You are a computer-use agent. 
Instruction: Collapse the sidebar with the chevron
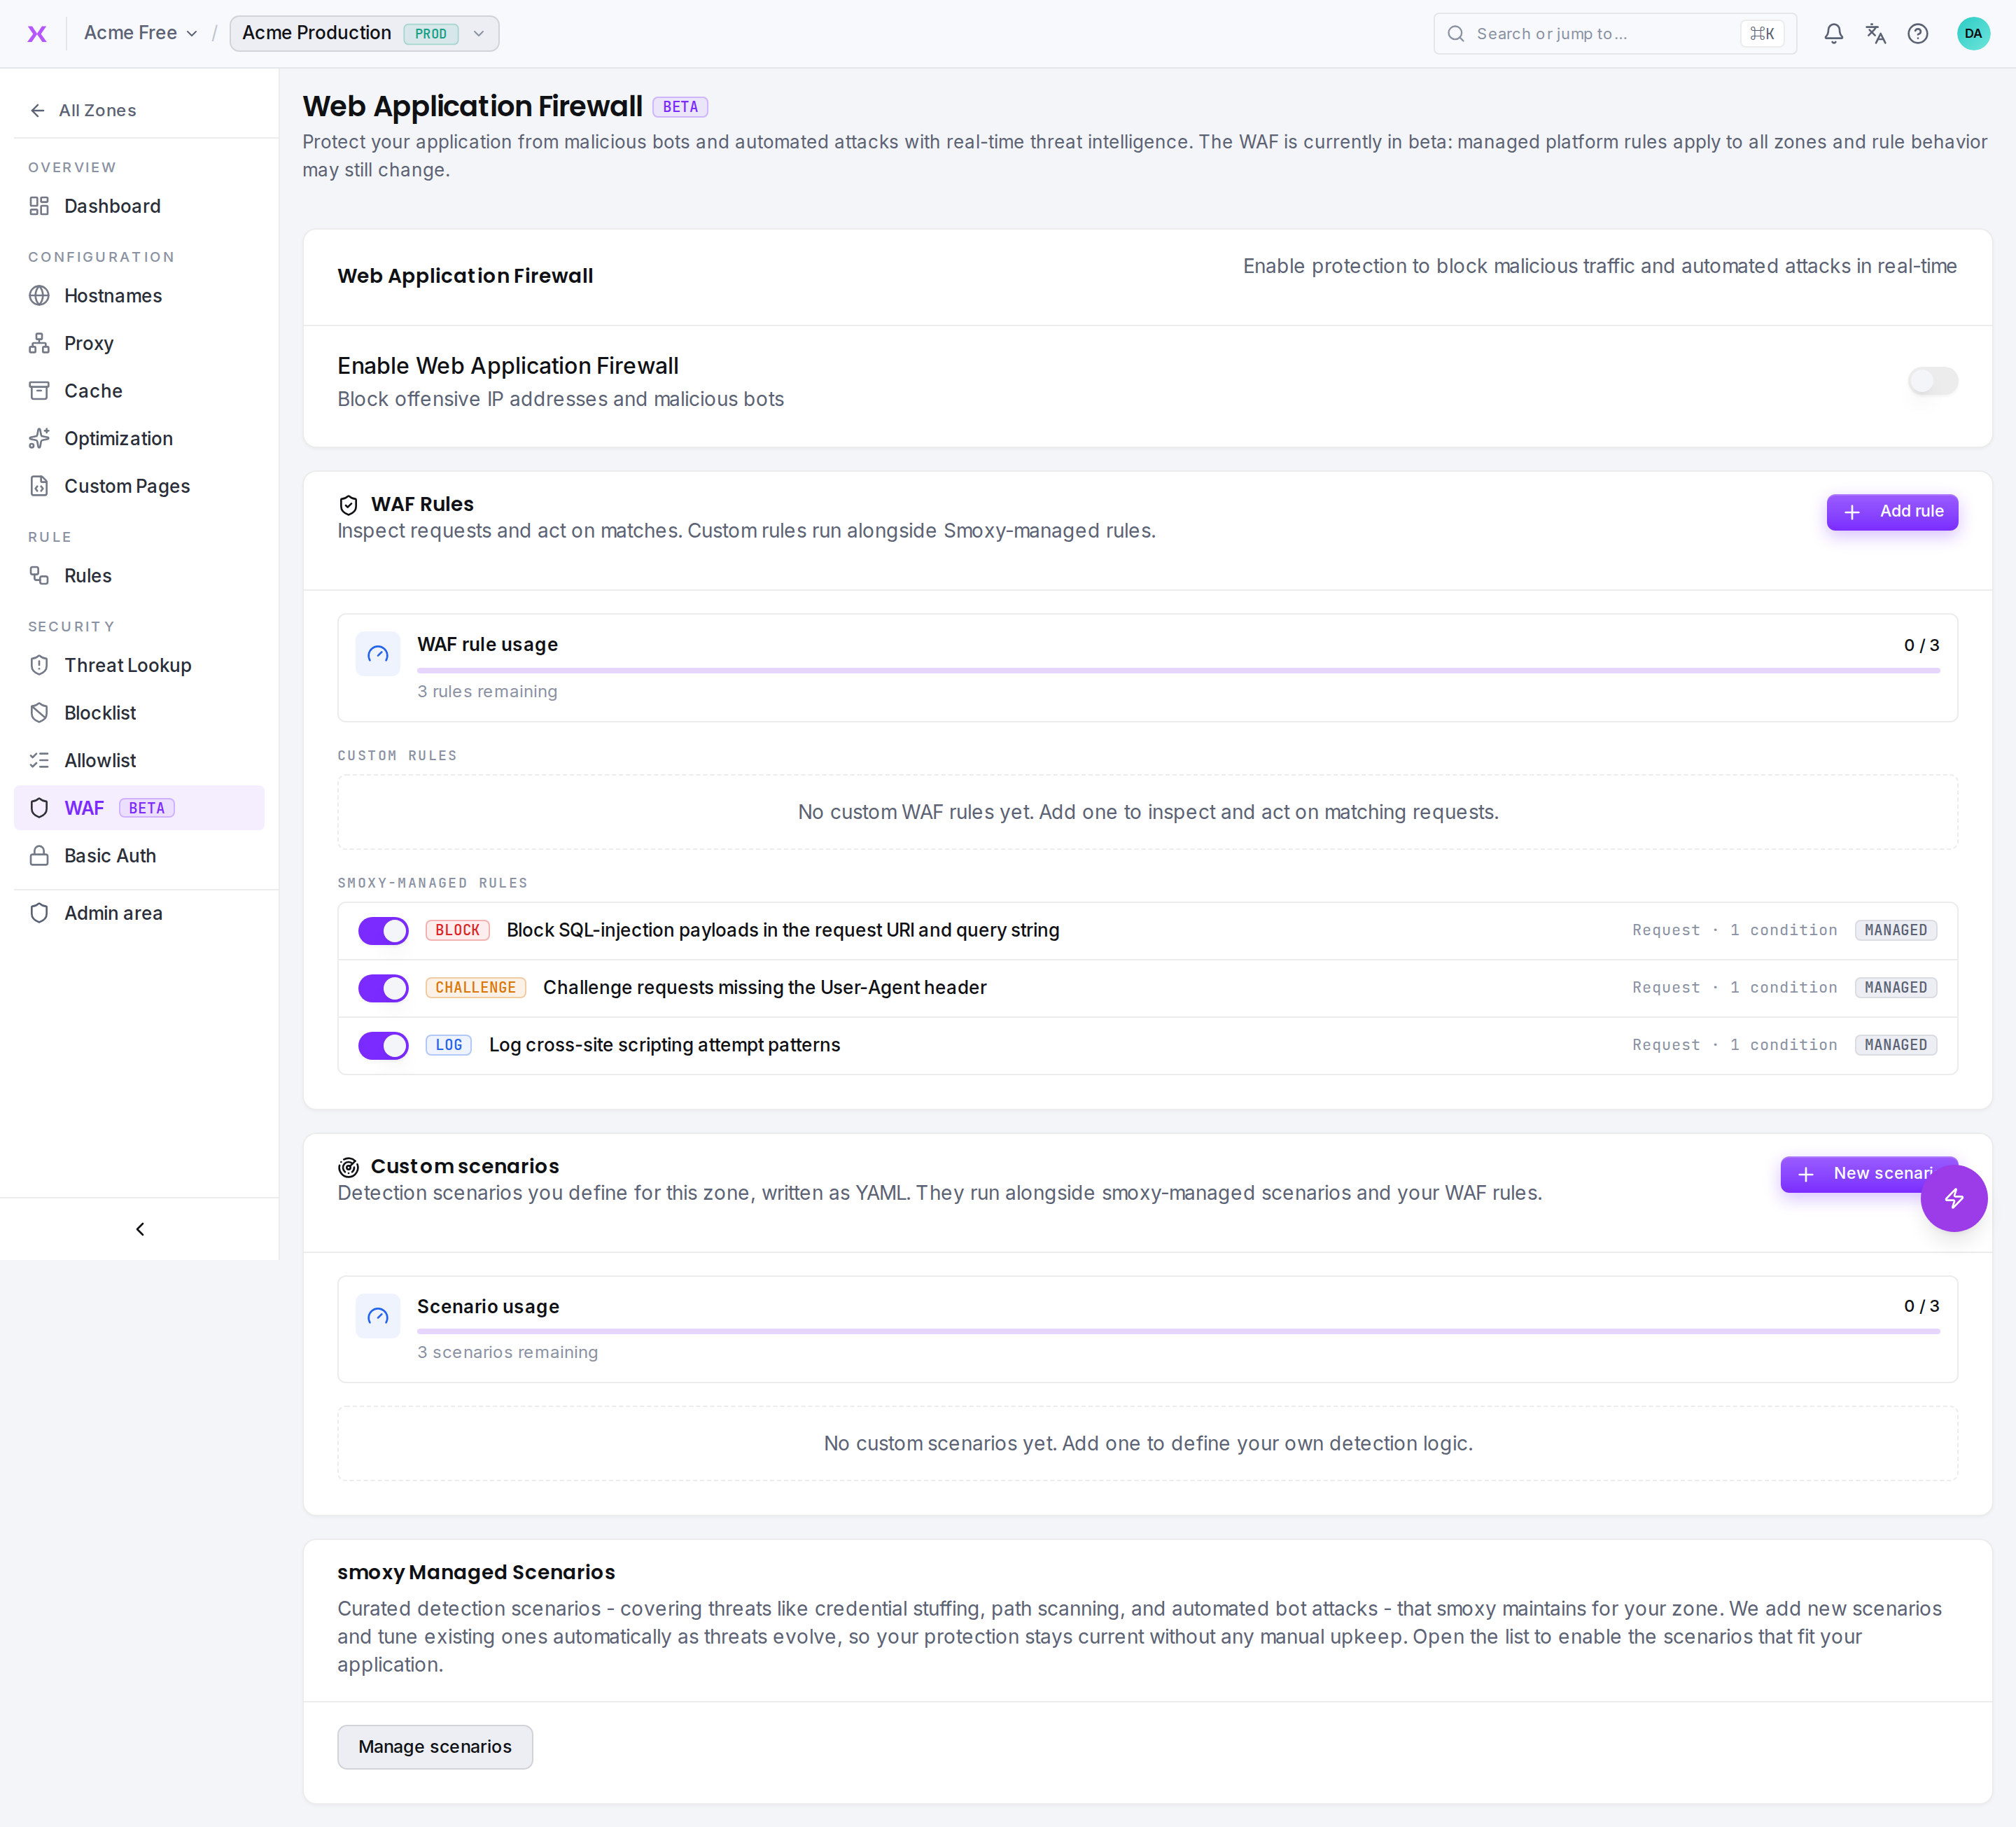tap(140, 1229)
